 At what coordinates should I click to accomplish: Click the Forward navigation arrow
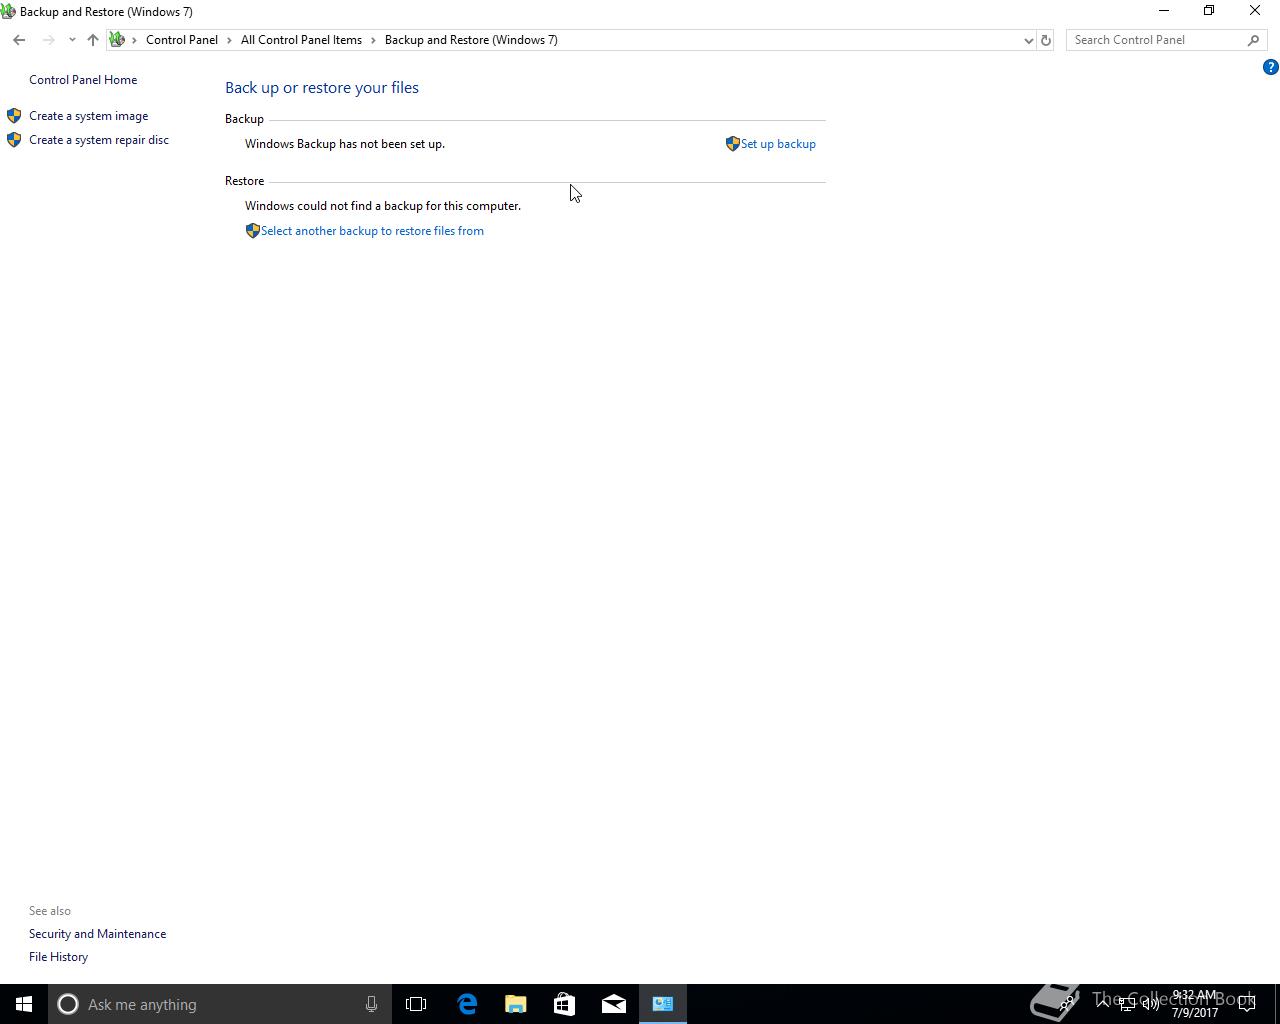click(x=47, y=40)
